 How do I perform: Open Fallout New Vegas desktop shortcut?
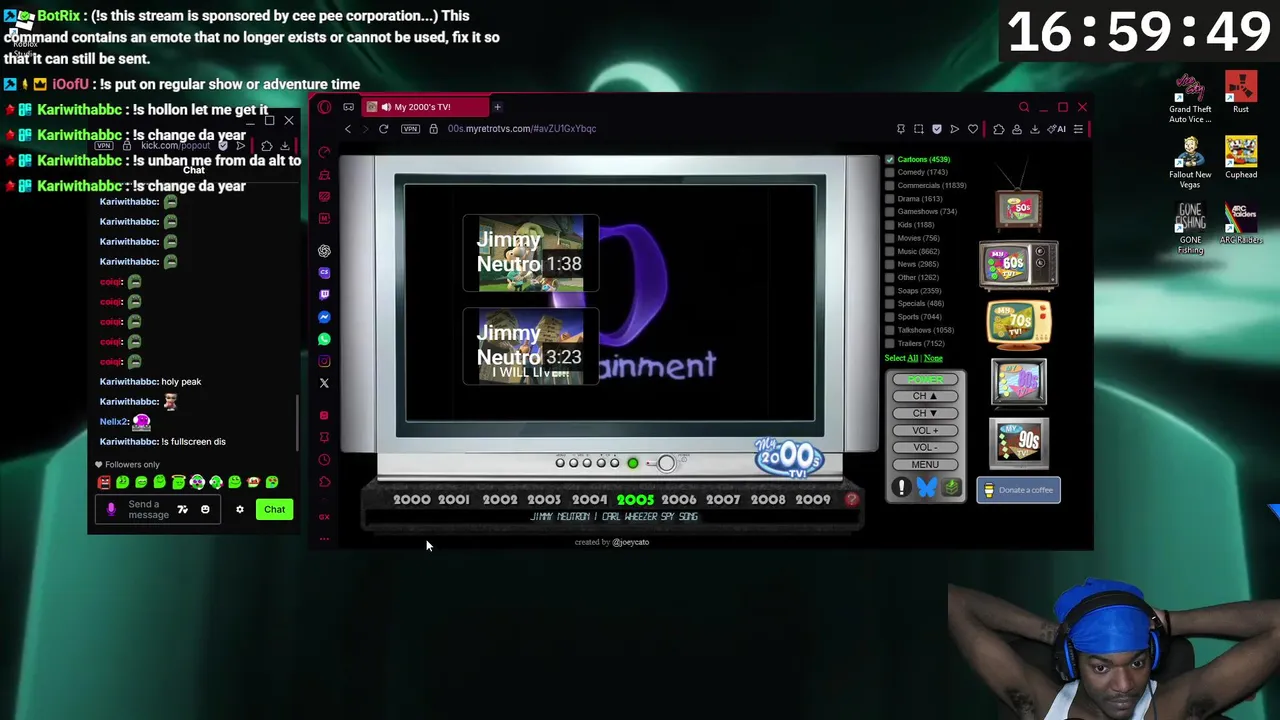tap(1190, 163)
